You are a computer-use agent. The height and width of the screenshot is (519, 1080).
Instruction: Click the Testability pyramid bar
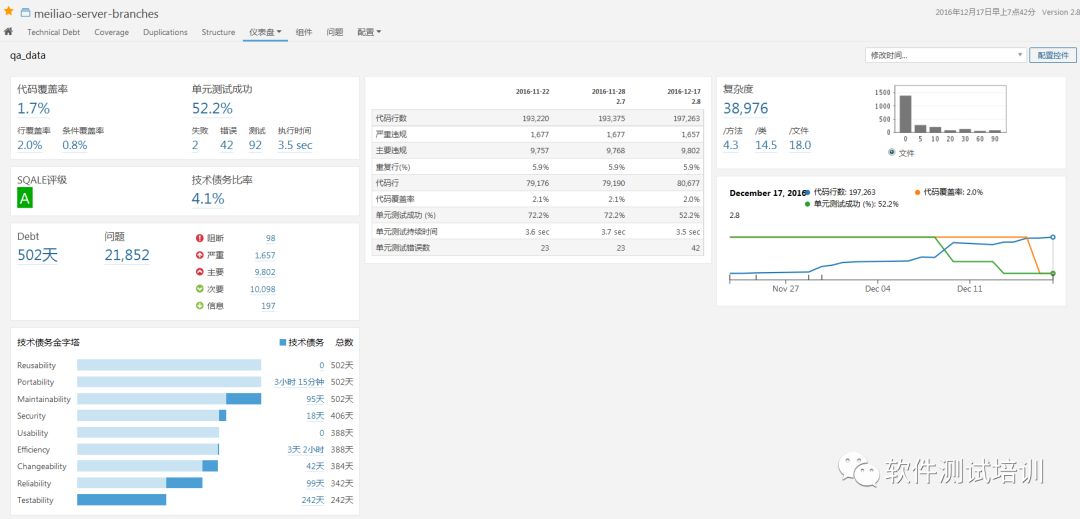click(121, 500)
